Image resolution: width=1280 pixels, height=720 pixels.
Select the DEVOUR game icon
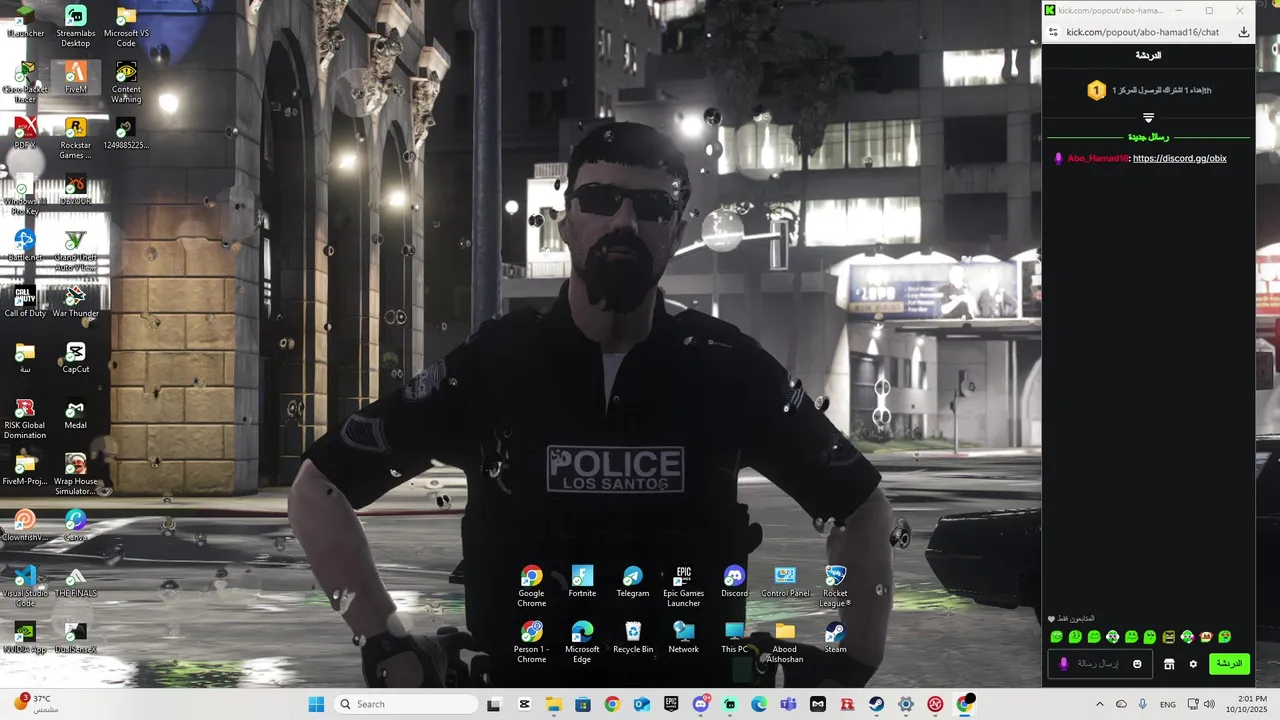coord(75,189)
